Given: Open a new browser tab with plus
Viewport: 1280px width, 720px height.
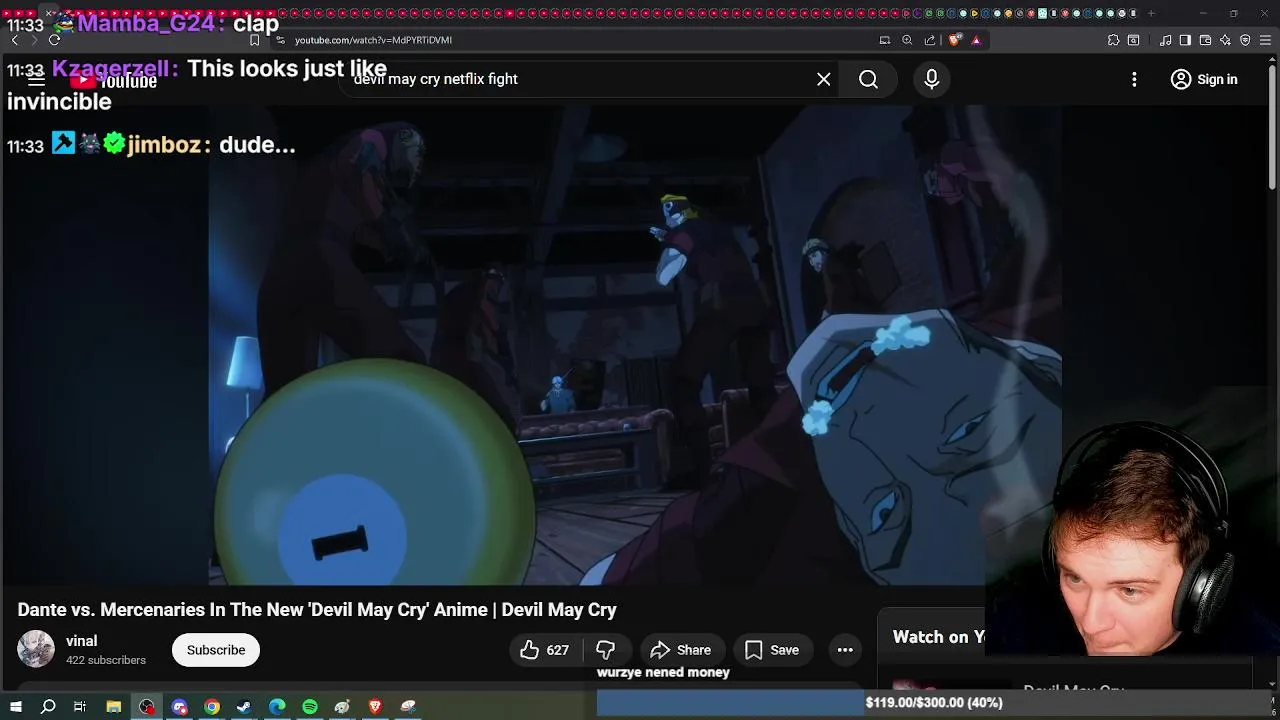Looking at the screenshot, I should [x=1151, y=13].
